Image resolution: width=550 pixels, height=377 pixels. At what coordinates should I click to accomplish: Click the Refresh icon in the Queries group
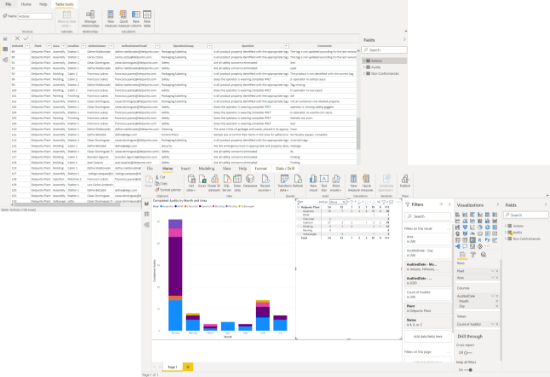click(x=297, y=181)
